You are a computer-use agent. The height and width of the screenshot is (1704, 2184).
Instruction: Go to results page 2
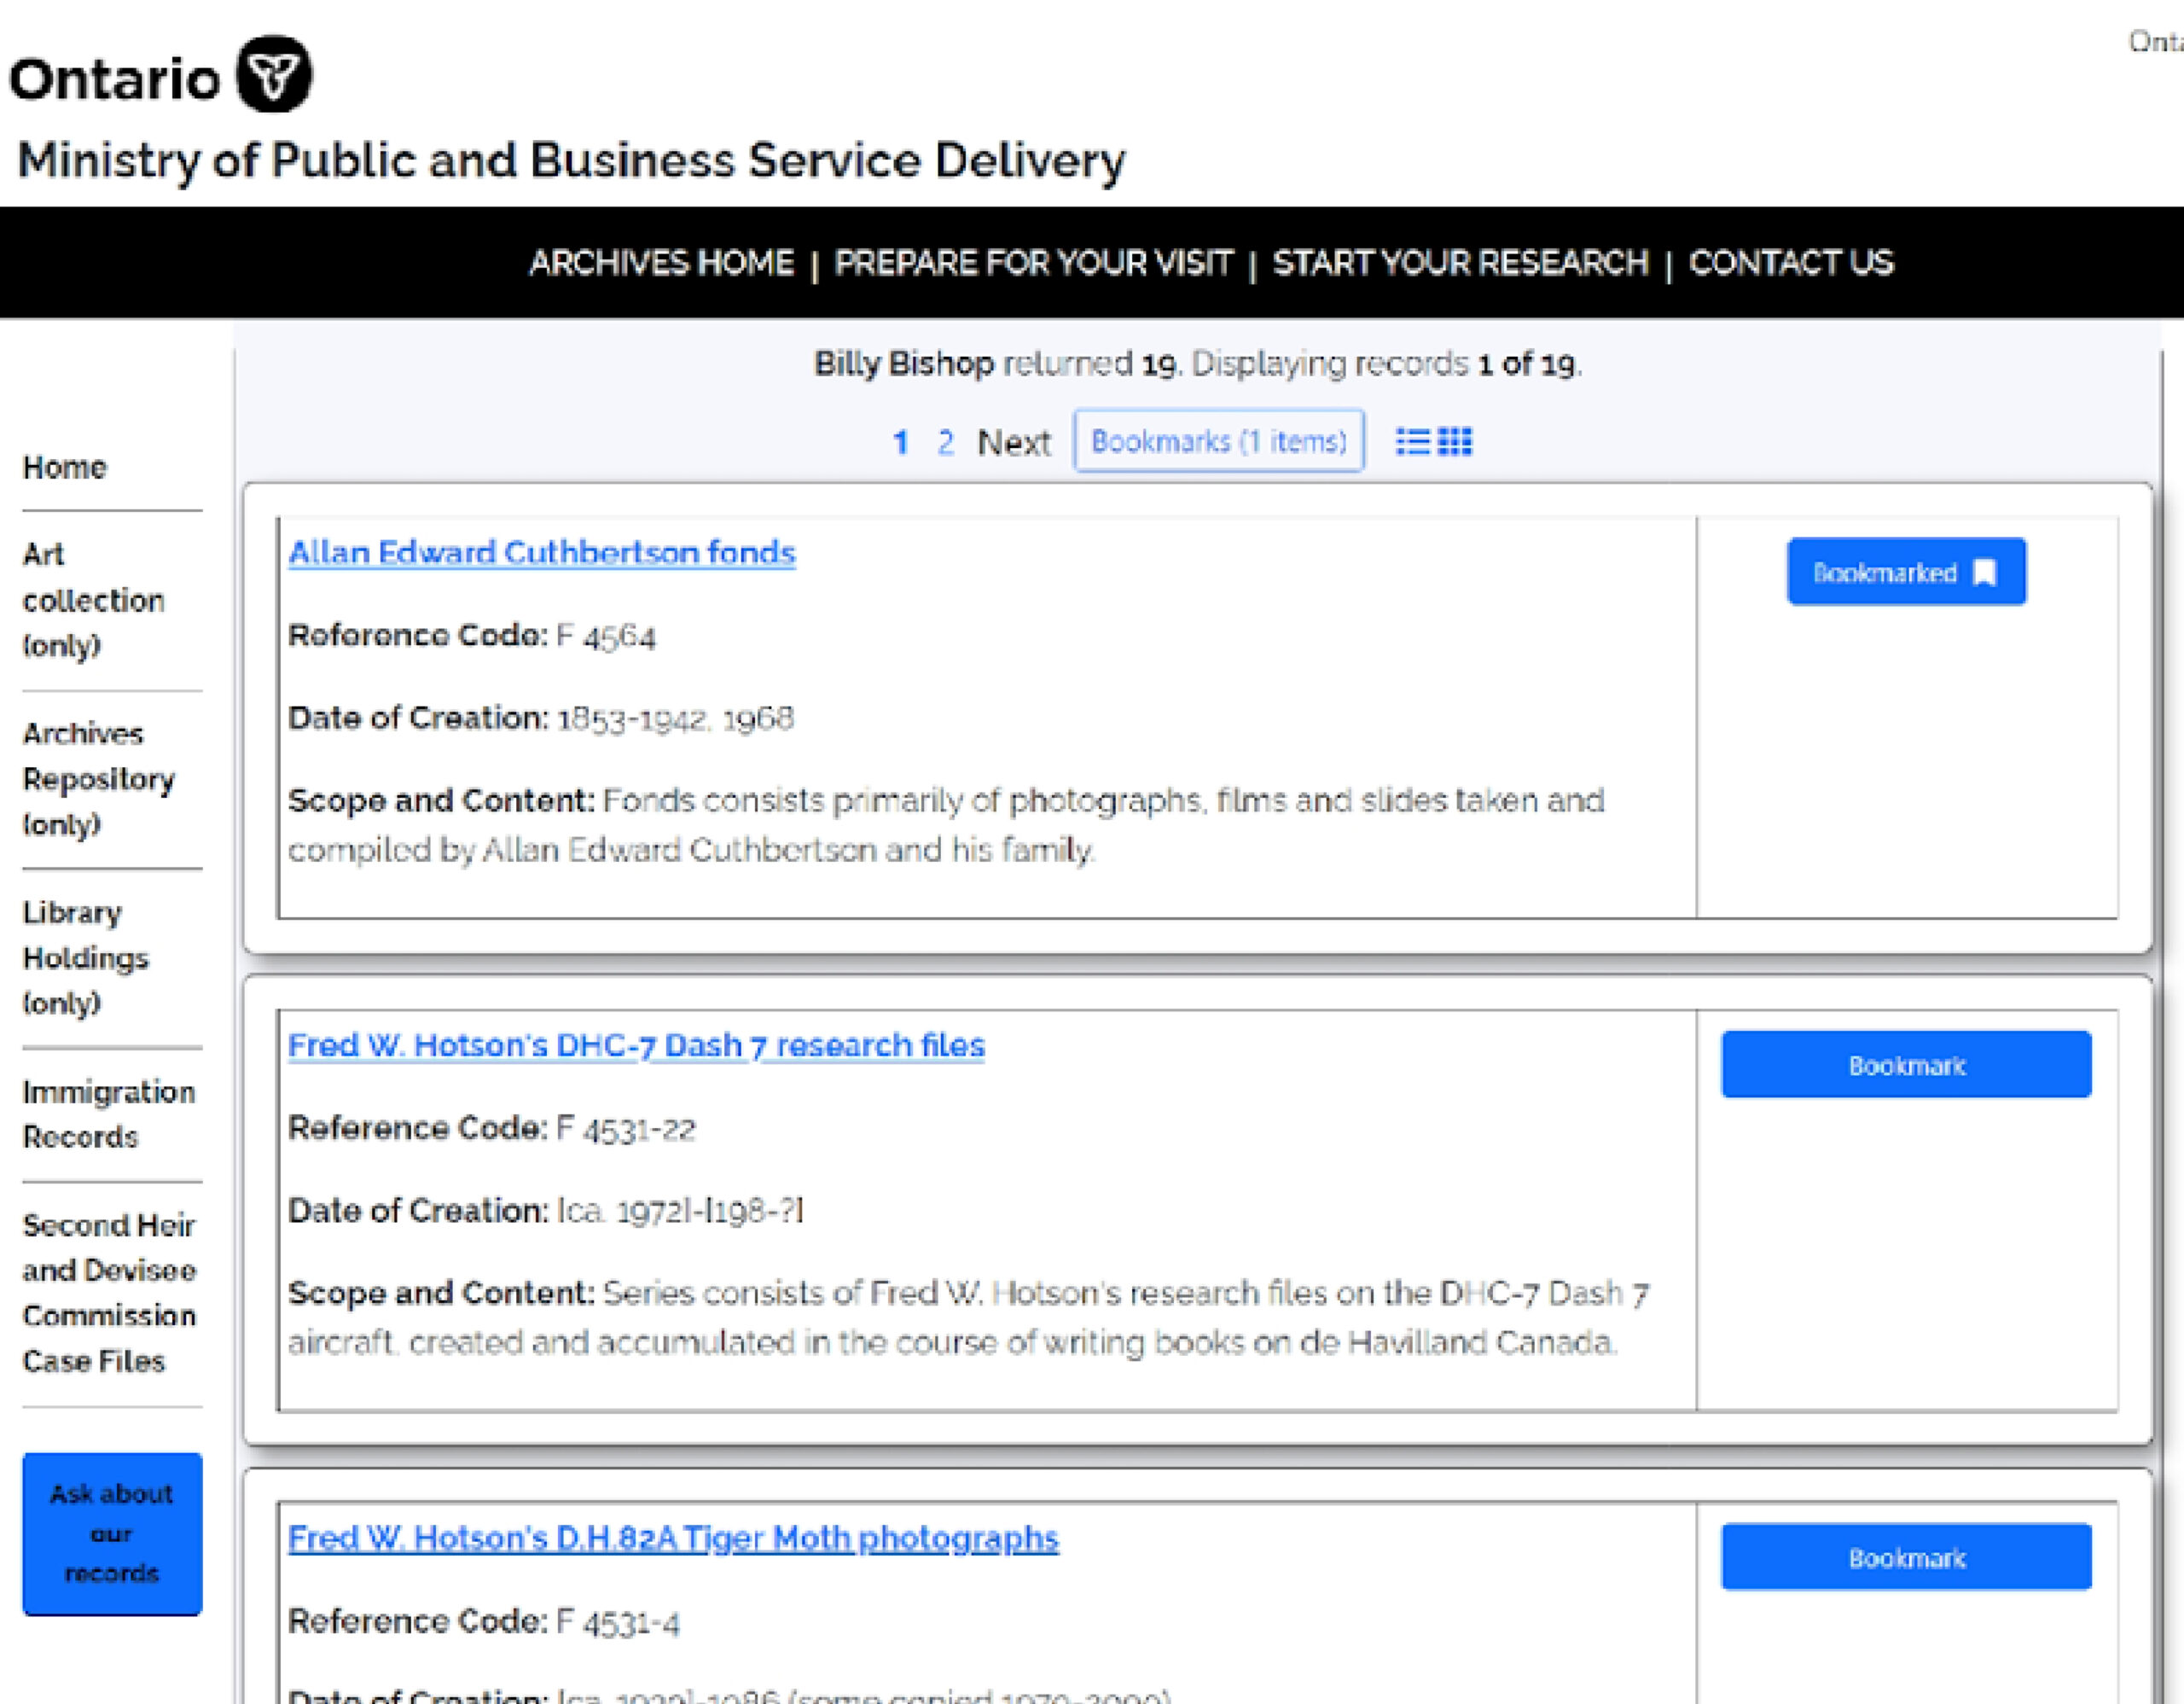(x=945, y=442)
